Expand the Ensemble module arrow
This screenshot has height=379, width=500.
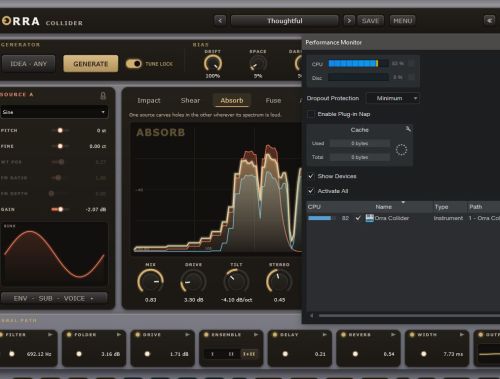(x=256, y=334)
